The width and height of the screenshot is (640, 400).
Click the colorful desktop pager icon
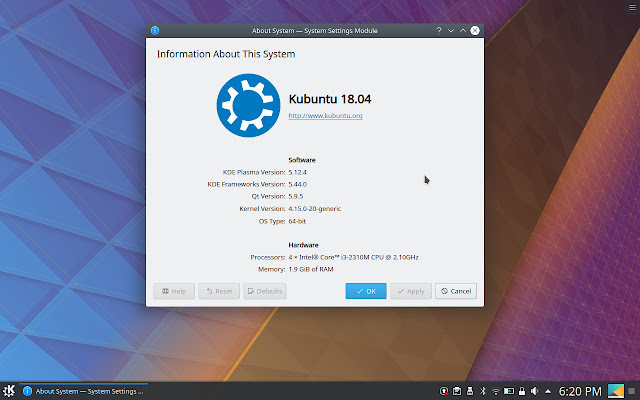[616, 391]
